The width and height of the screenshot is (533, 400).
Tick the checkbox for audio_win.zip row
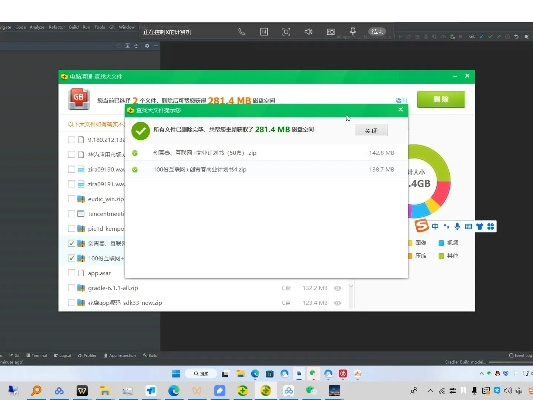tap(71, 199)
